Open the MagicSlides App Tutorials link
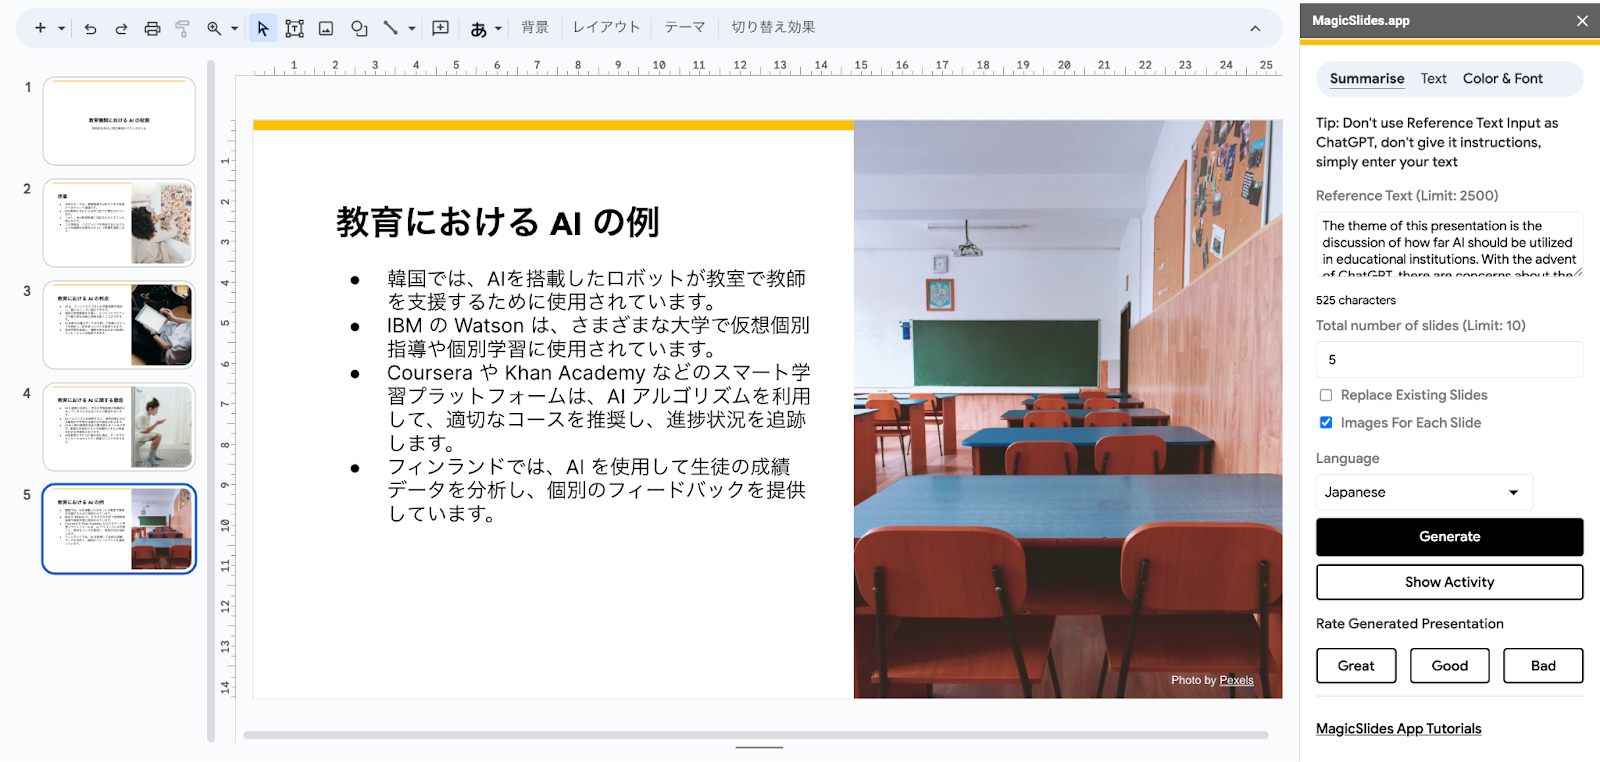 point(1398,729)
